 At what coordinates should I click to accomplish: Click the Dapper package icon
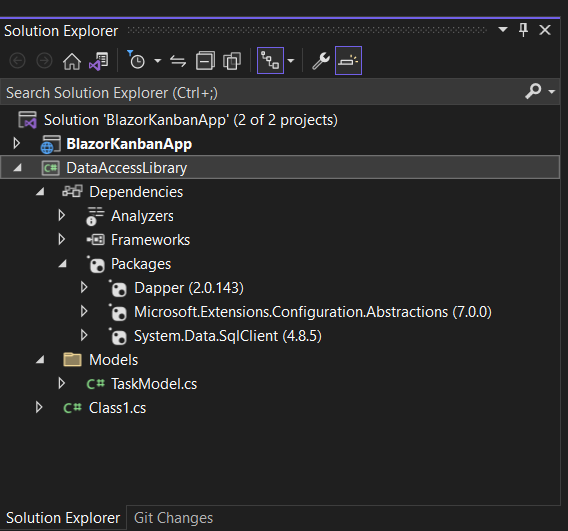point(118,288)
